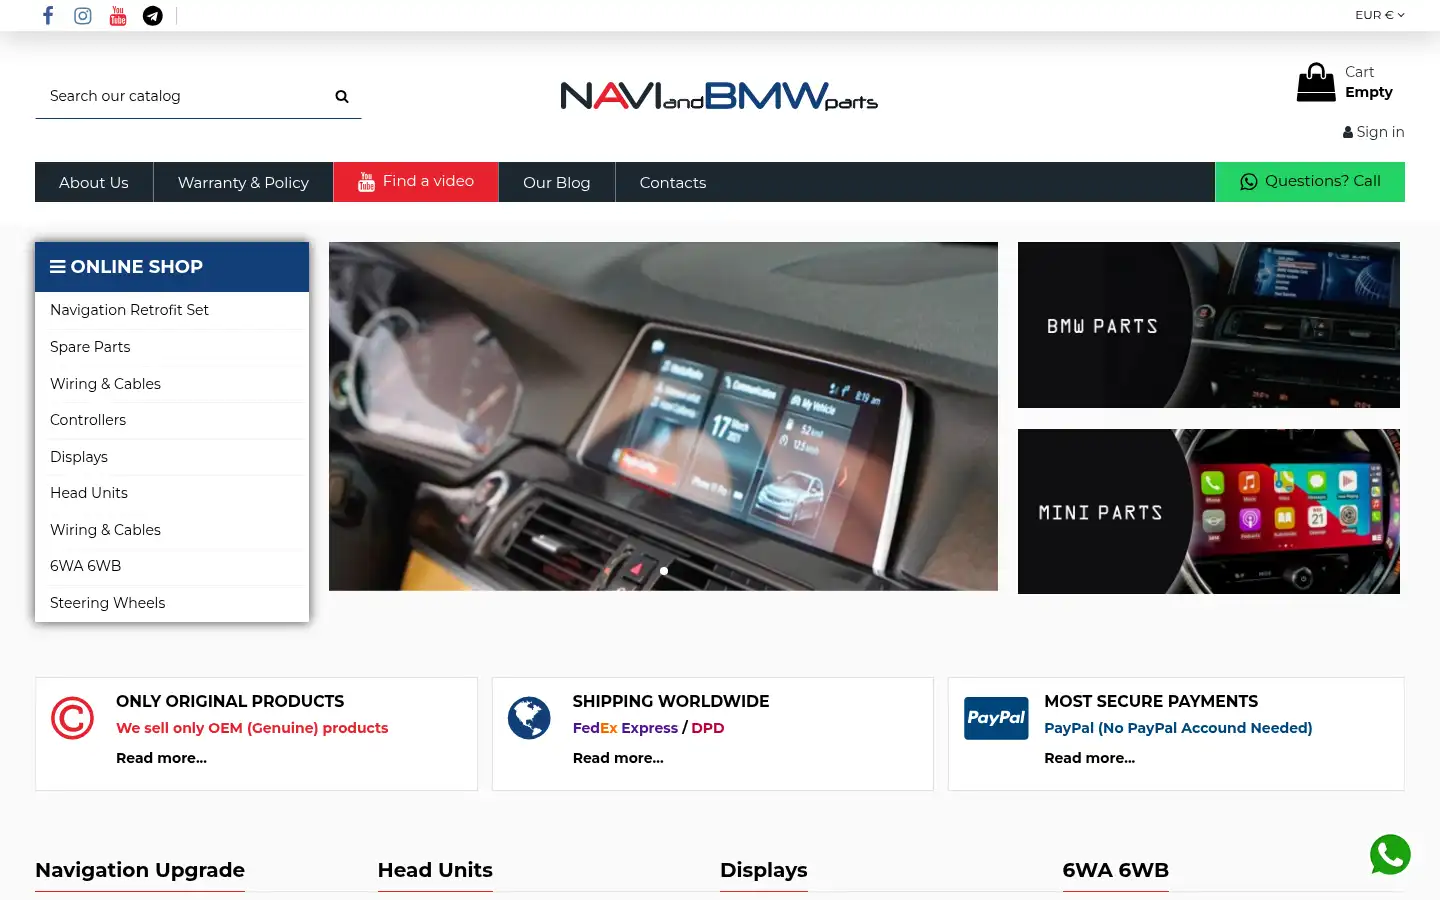
Task: Open the YouTube channel icon in top bar
Action: 118,15
